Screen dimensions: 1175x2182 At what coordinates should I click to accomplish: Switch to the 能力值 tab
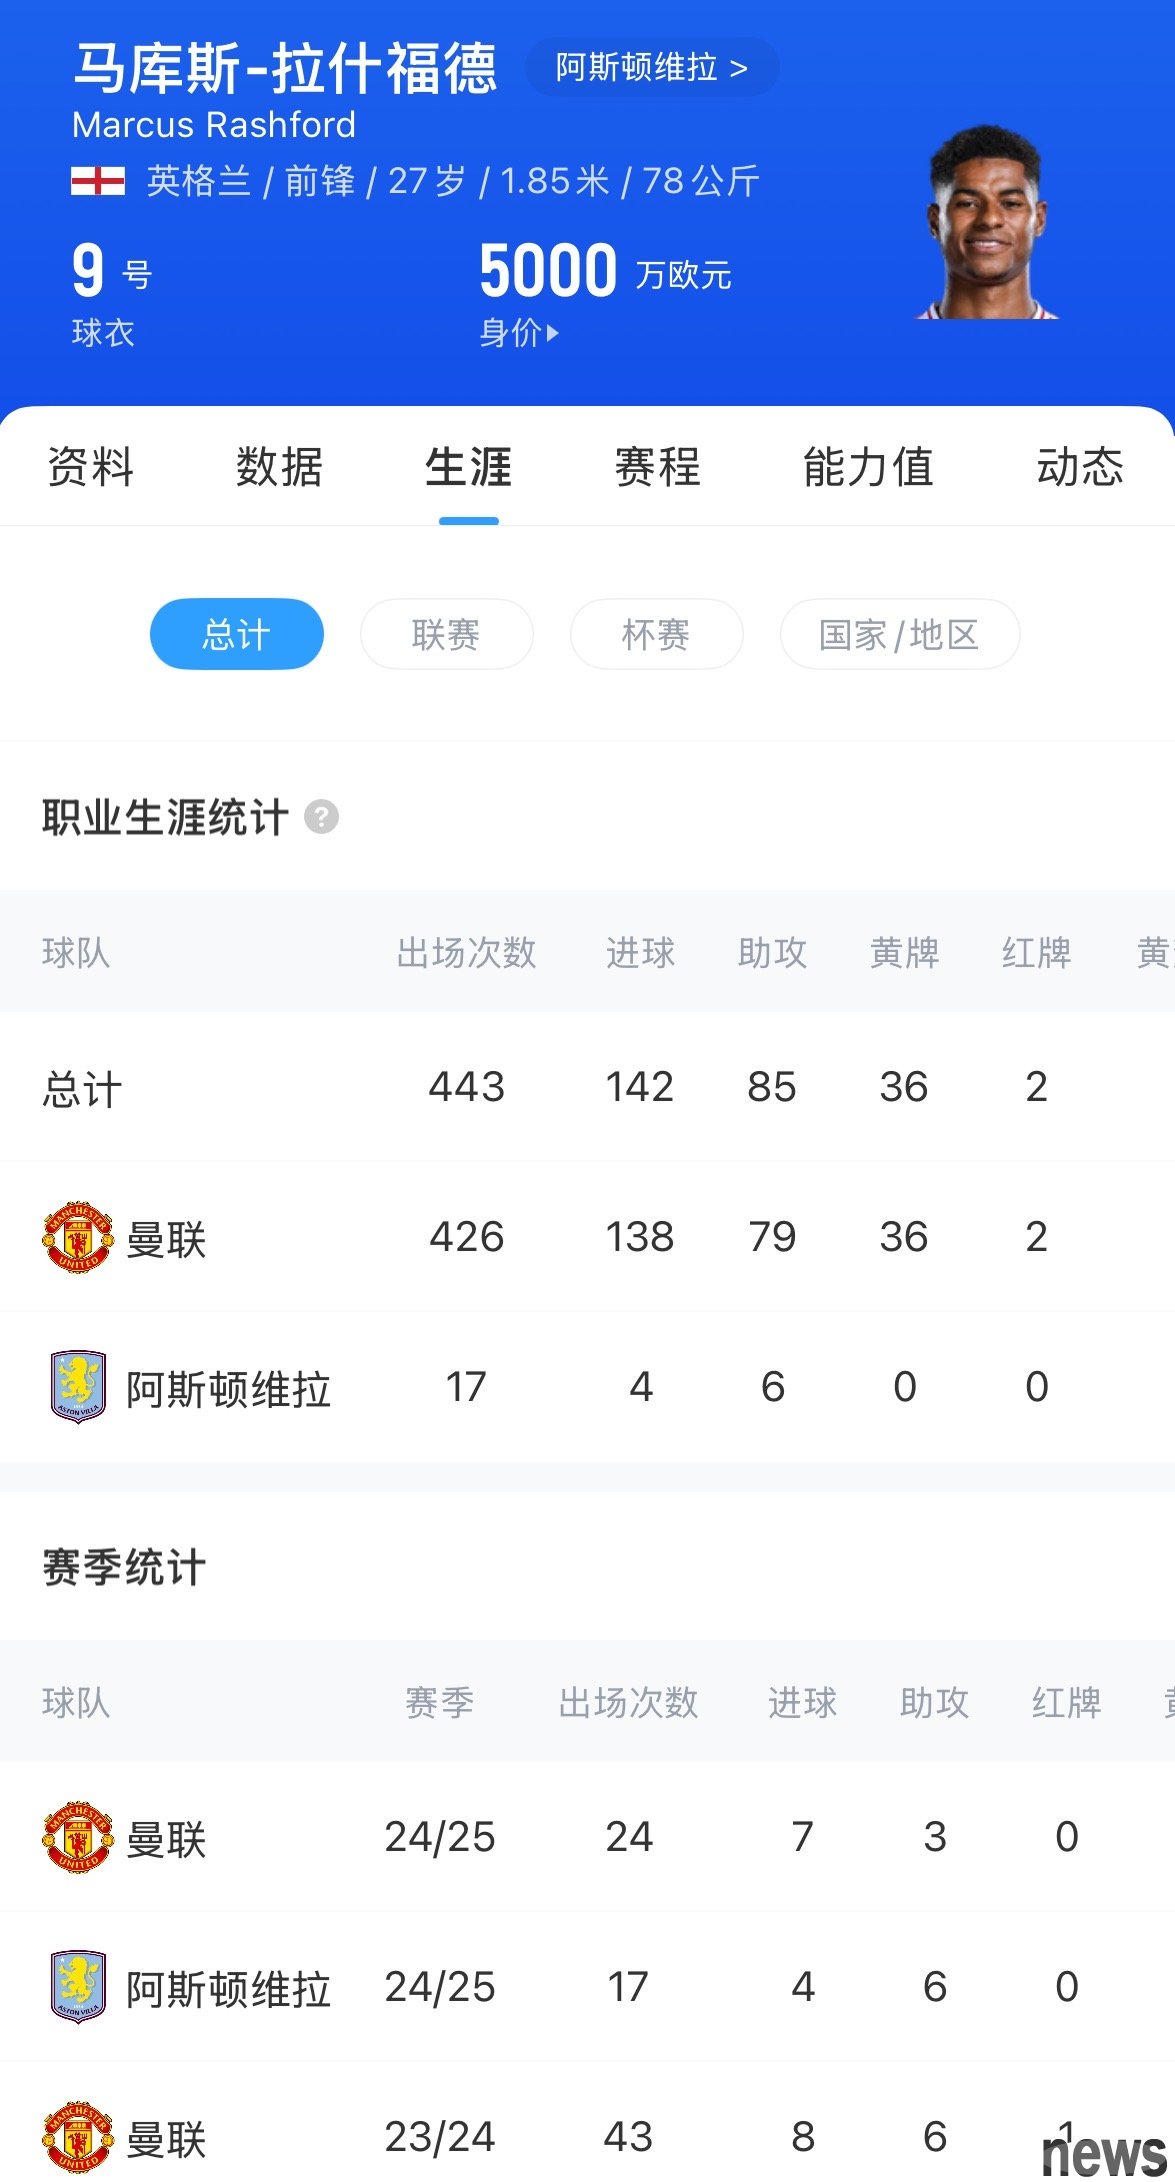click(868, 467)
